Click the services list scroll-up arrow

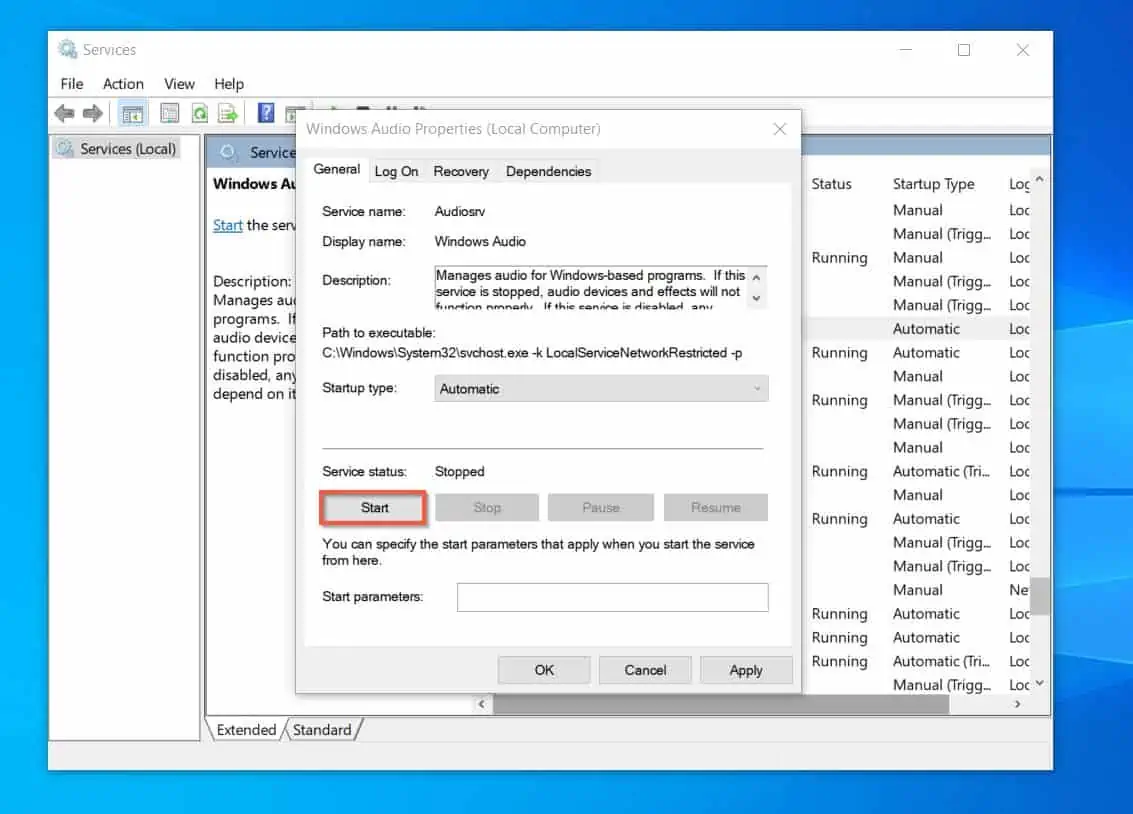(1039, 178)
